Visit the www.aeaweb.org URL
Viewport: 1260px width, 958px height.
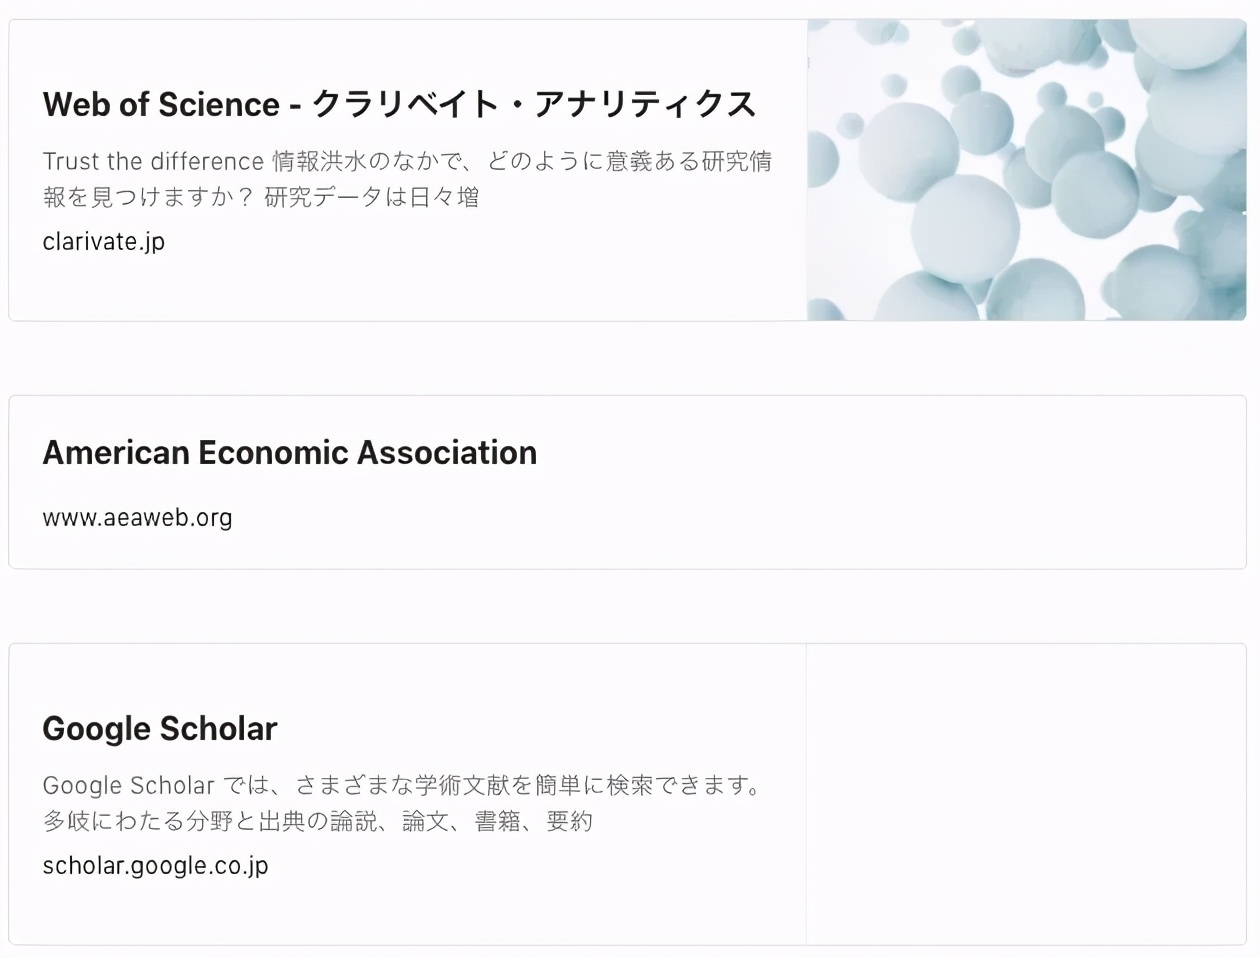[x=136, y=517]
